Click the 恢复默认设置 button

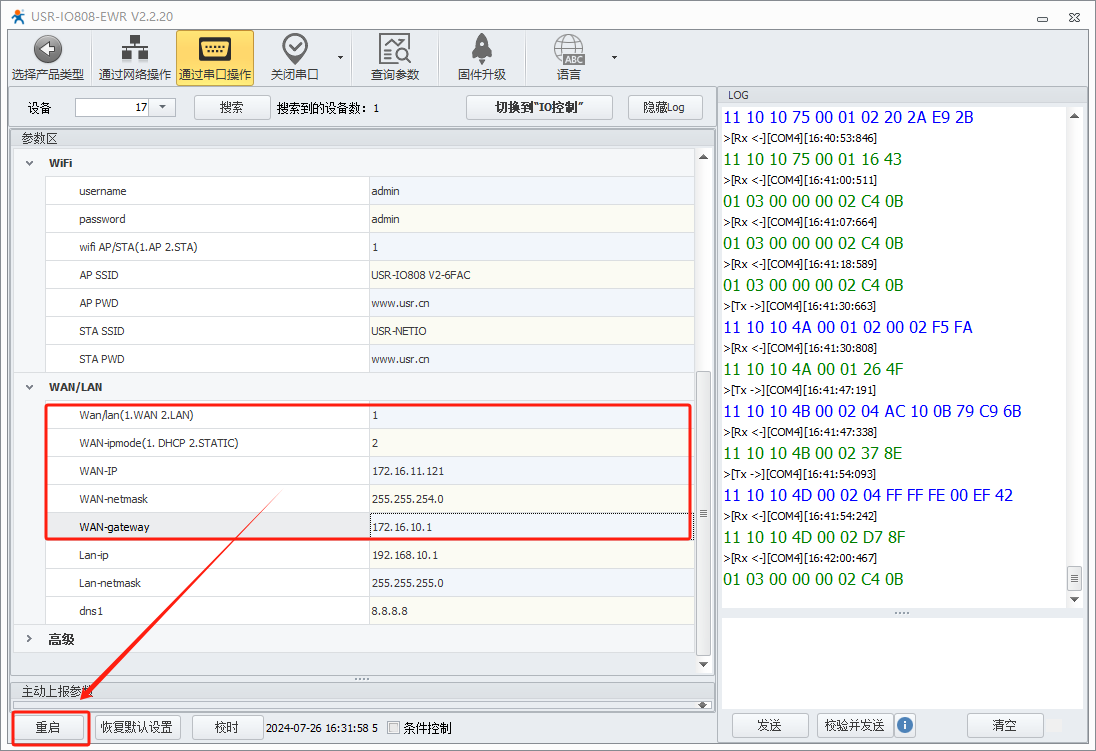135,727
